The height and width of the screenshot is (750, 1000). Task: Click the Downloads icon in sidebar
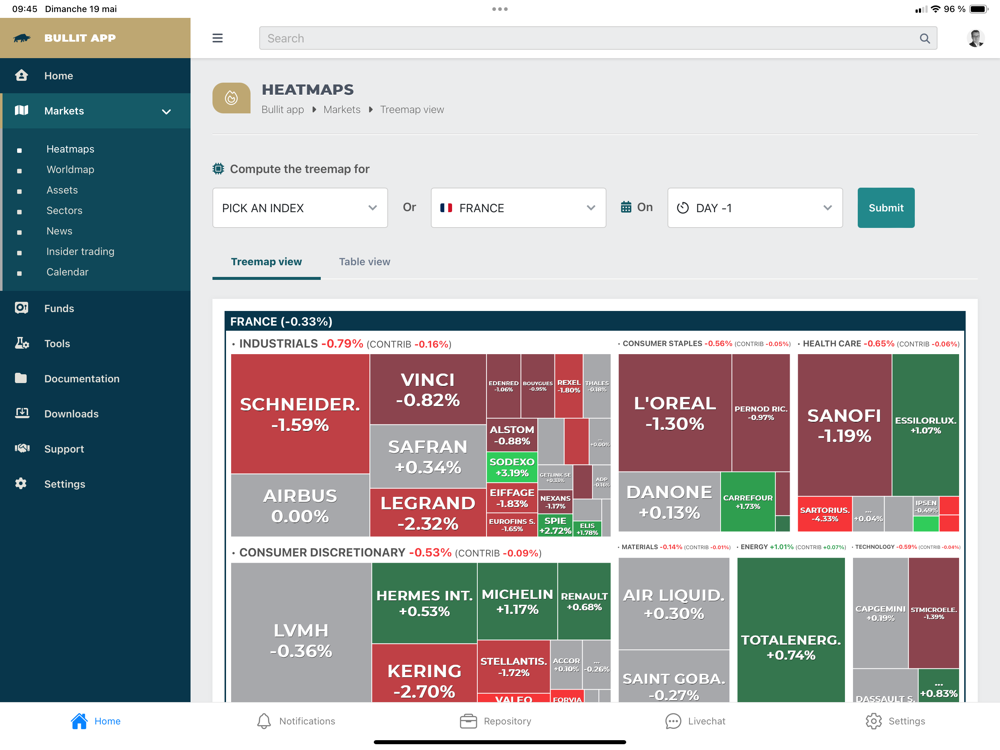[x=22, y=413]
